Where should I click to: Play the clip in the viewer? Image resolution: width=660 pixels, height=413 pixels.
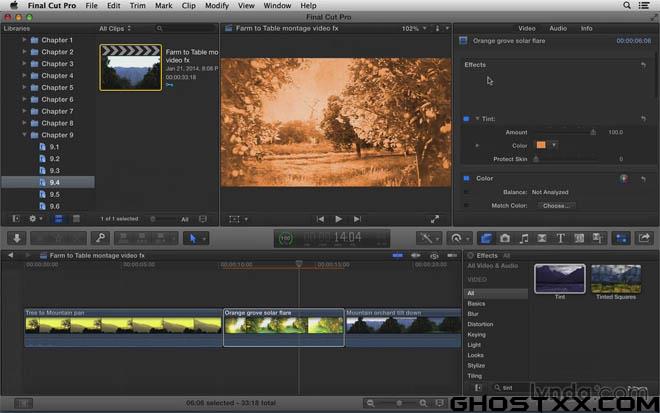(338, 219)
